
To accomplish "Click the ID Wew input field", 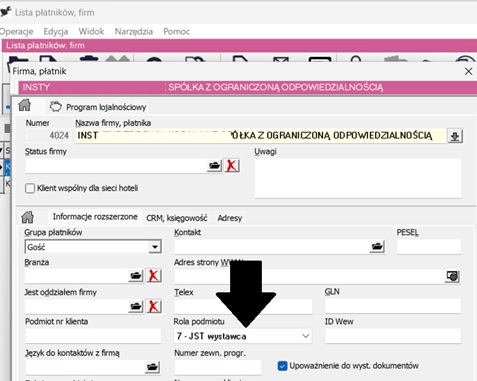I will pyautogui.click(x=393, y=336).
